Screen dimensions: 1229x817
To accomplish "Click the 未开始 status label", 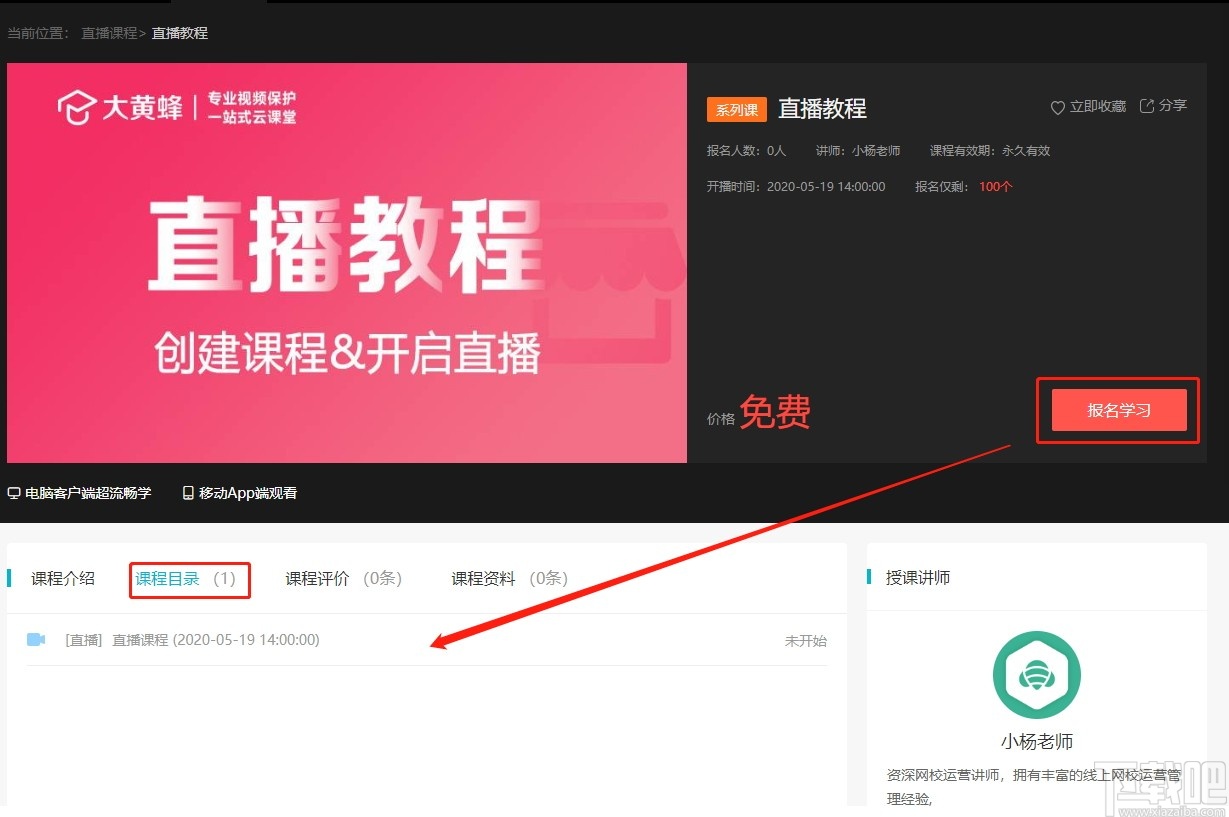I will click(805, 640).
